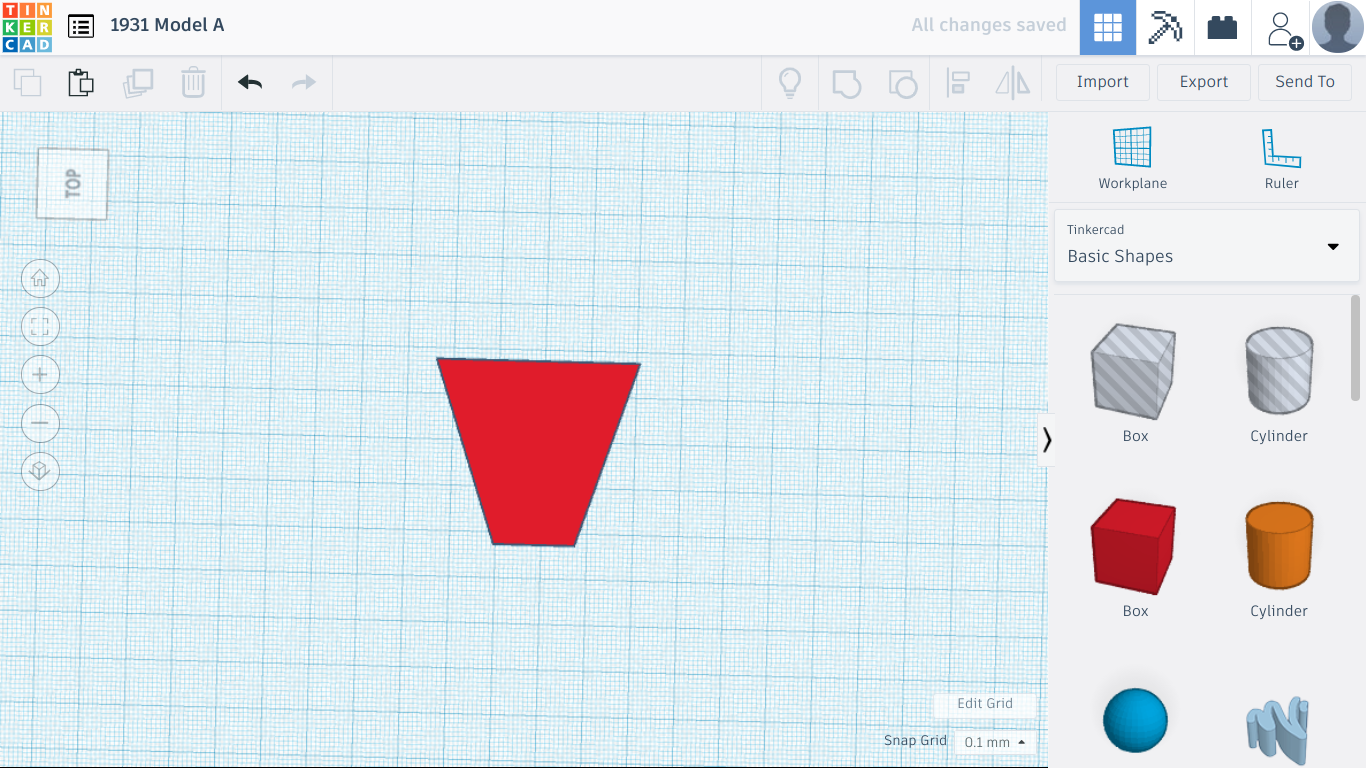This screenshot has width=1366, height=768.
Task: Collapse the shapes panel with the chevron
Action: pyautogui.click(x=1046, y=440)
